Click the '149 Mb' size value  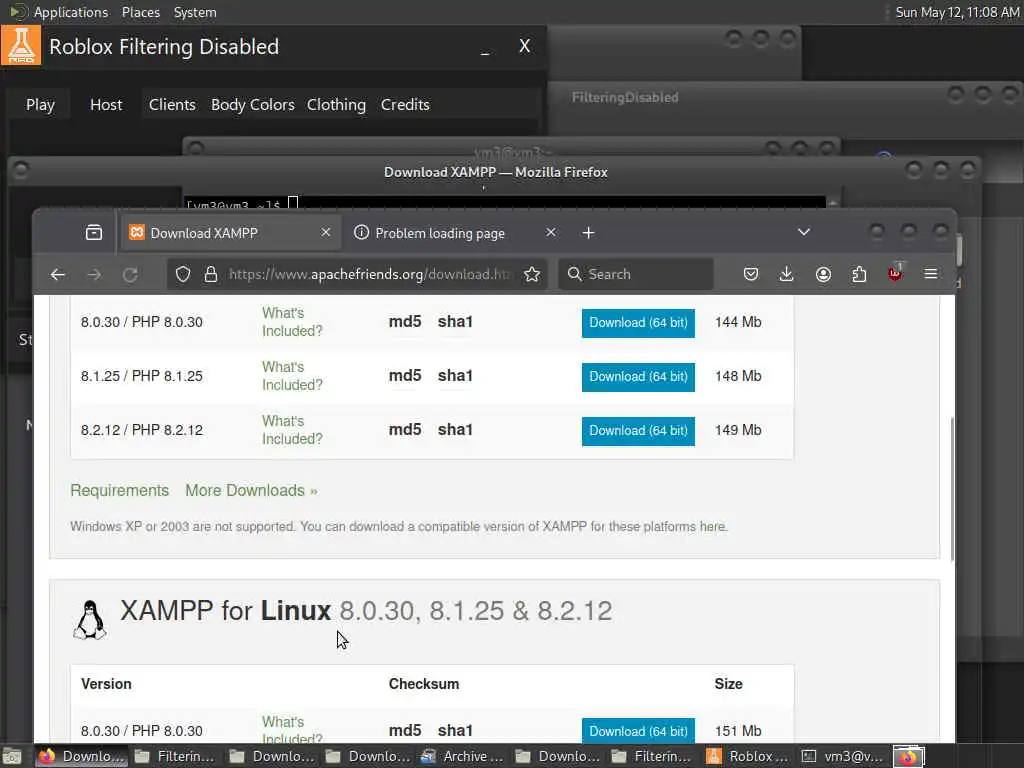[738, 430]
